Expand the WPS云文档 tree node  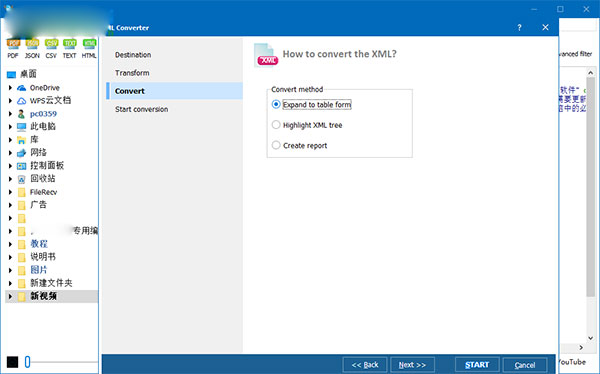(10, 101)
